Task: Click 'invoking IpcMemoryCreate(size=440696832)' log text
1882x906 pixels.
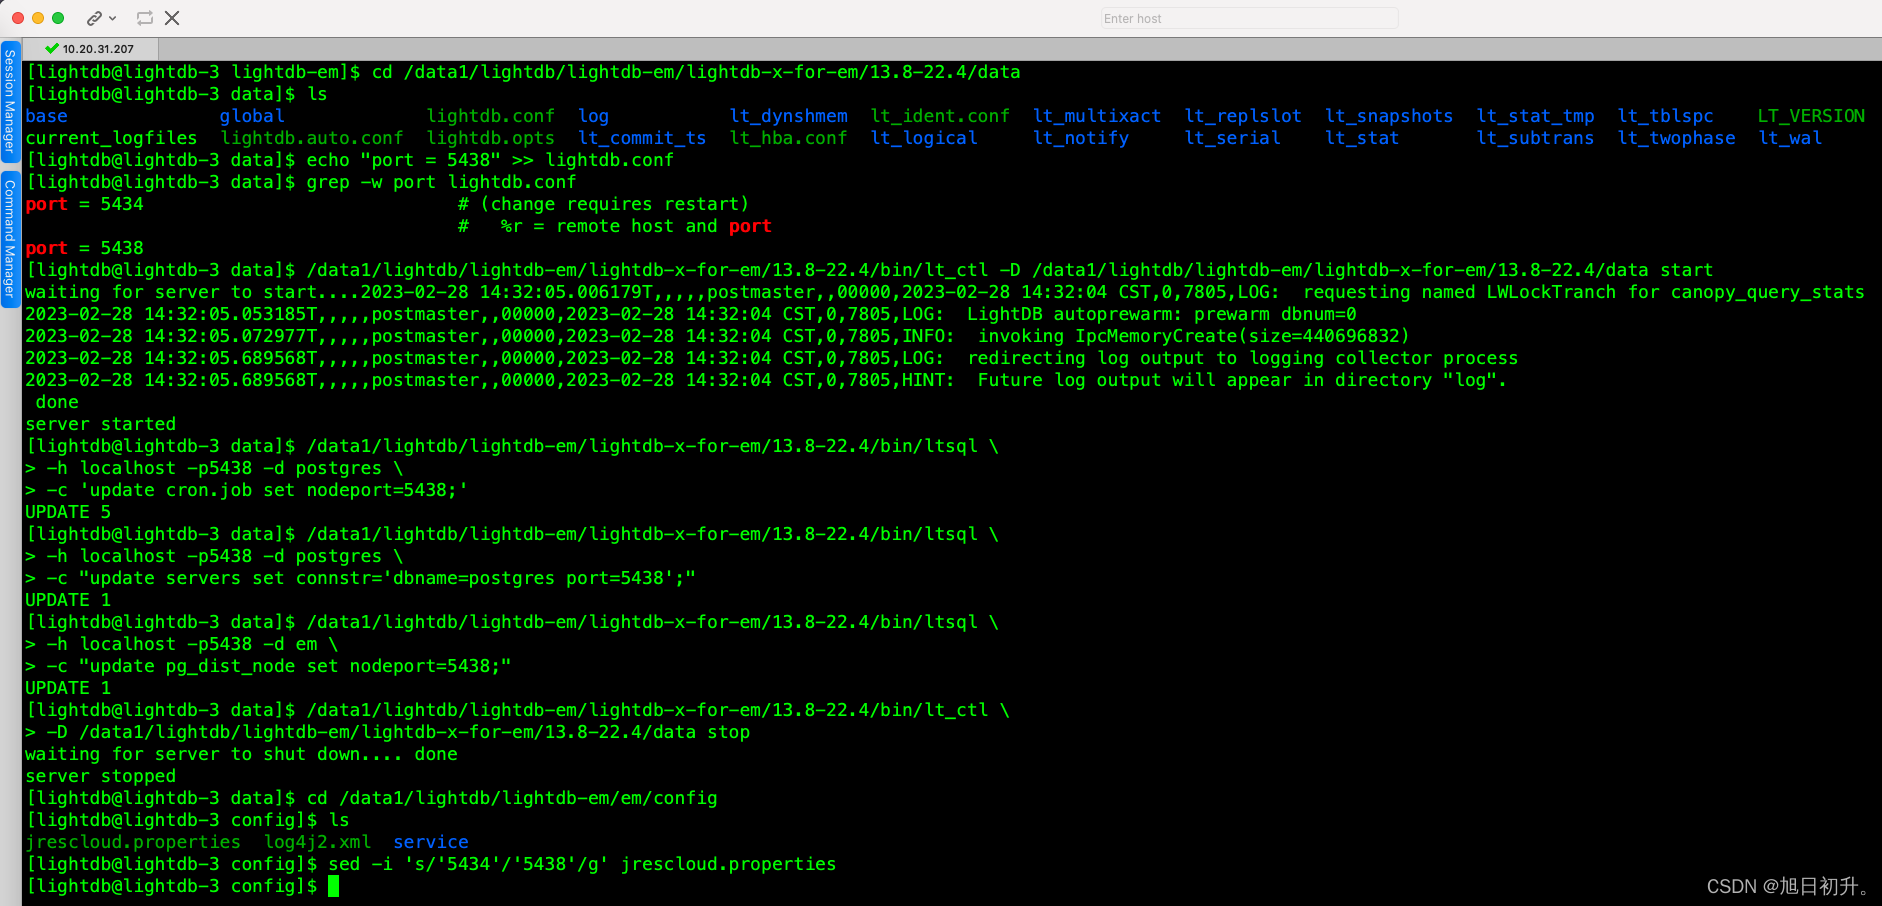Action: coord(1194,336)
